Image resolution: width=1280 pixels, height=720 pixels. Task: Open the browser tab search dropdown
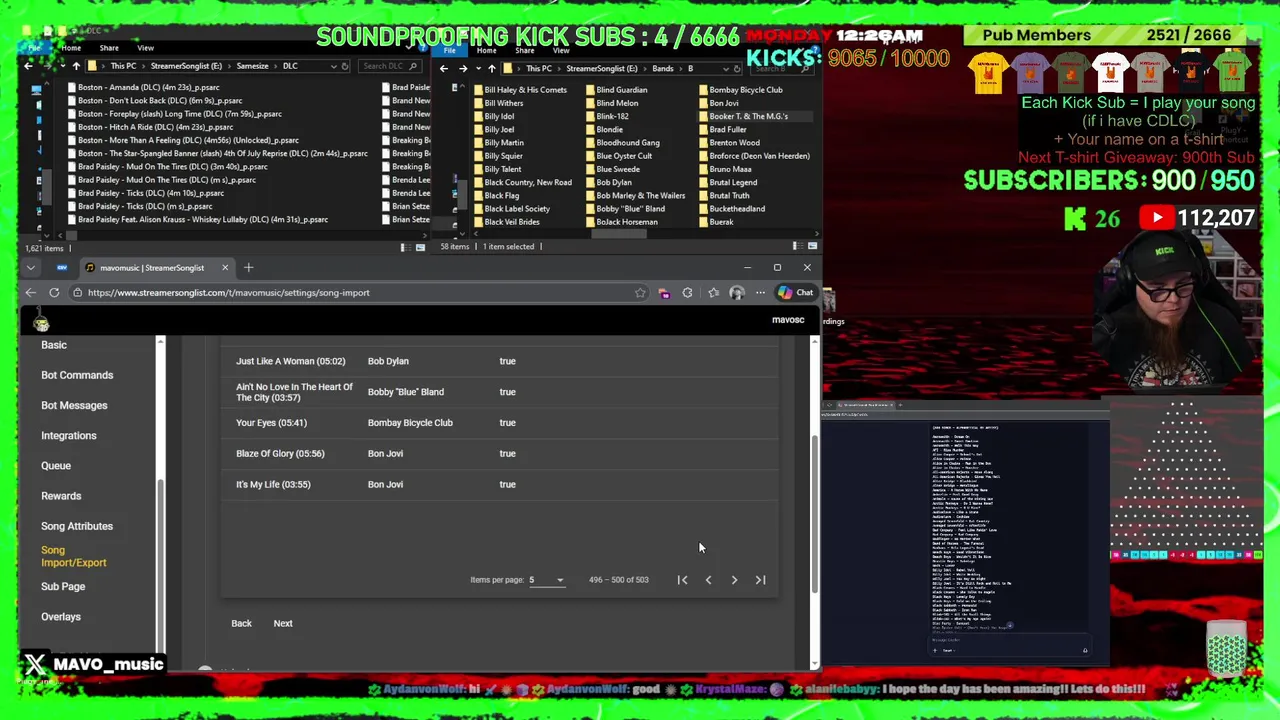coord(31,267)
